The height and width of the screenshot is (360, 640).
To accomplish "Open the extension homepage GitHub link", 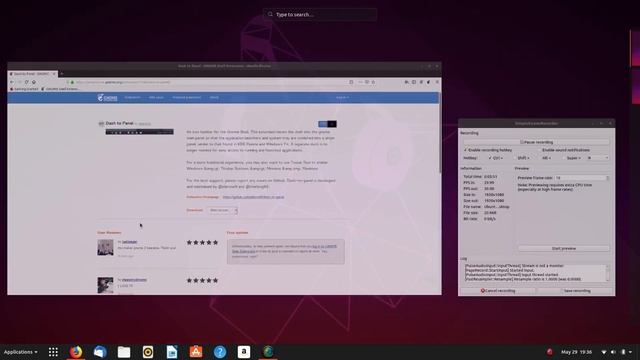I will pos(253,197).
